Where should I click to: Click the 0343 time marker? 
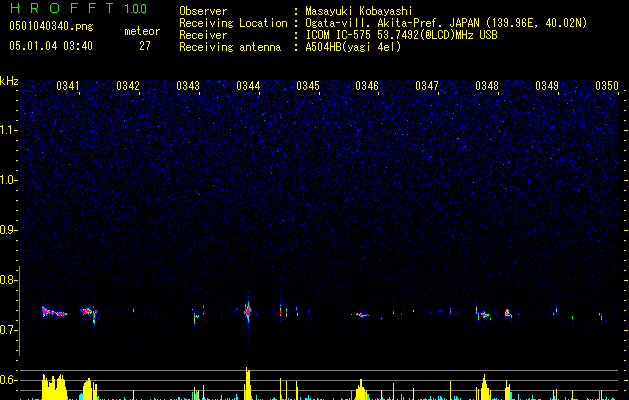tap(188, 86)
